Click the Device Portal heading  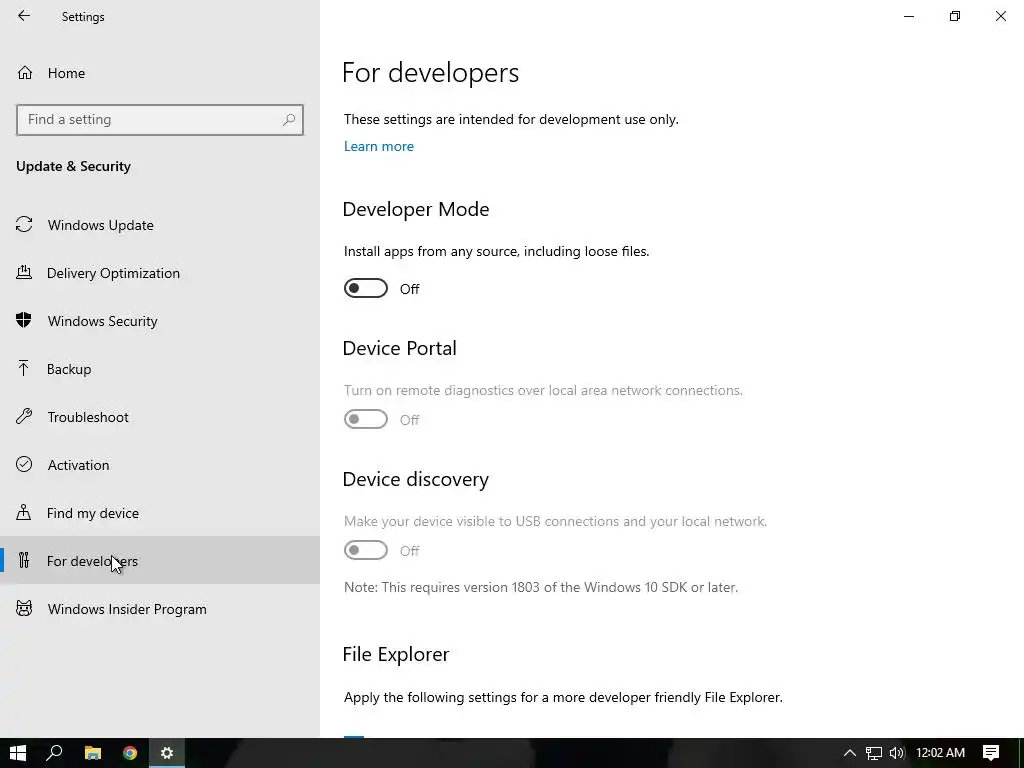[x=400, y=348]
